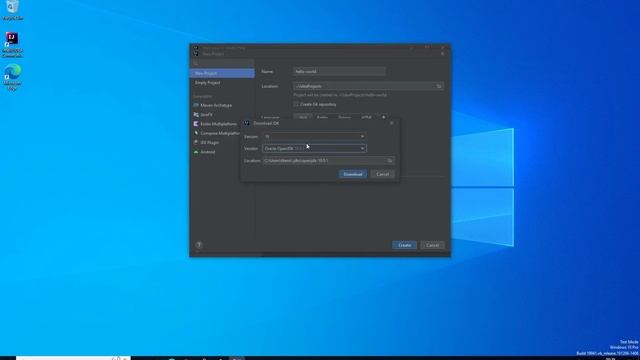
Task: Enable Create Git repository checkbox
Action: (x=296, y=104)
